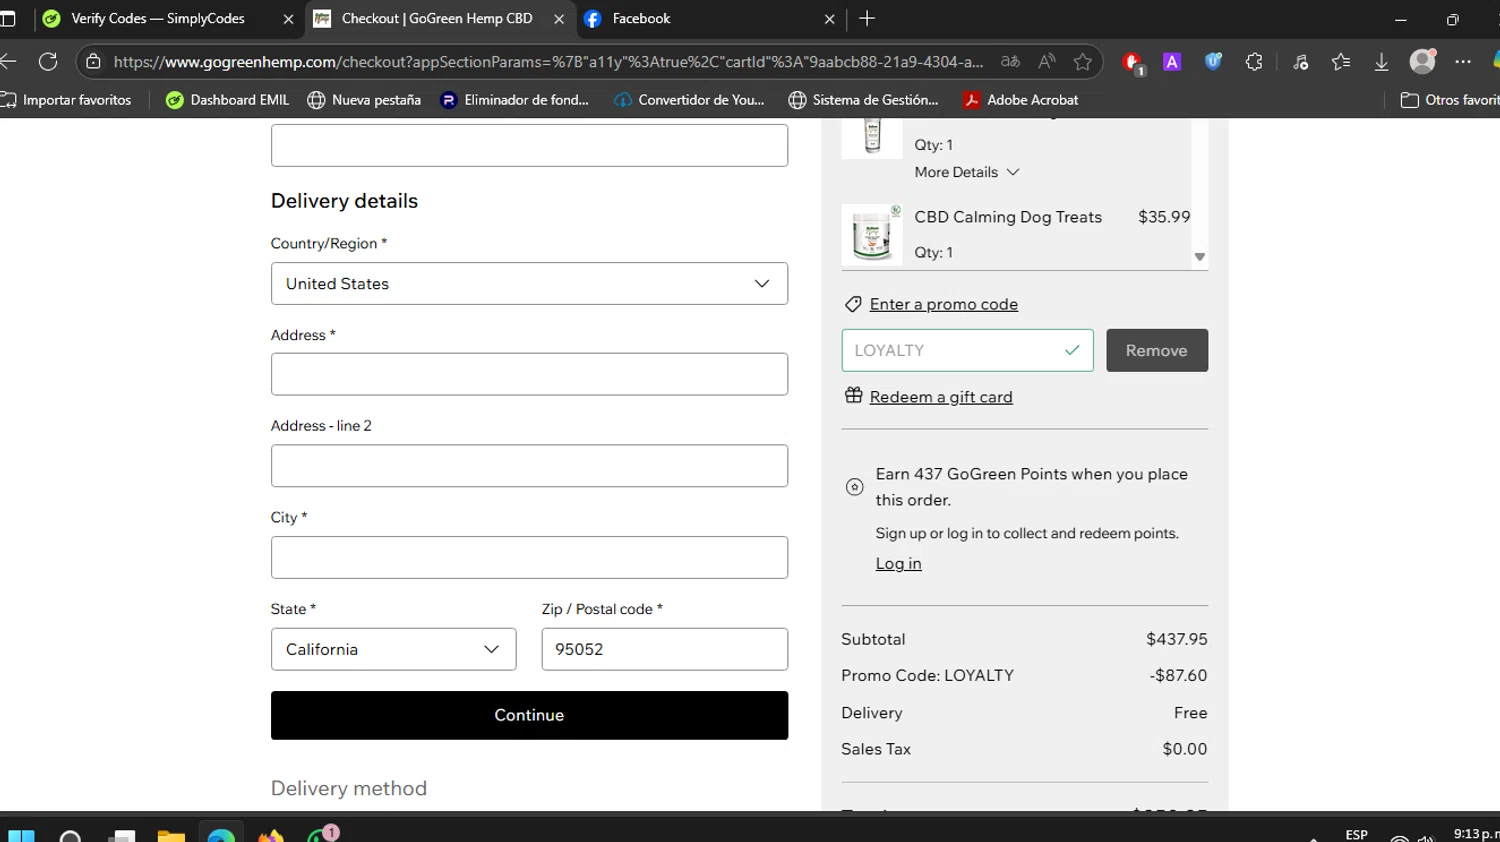Click LOYALTY promo code field
1500x842 pixels.
[967, 350]
